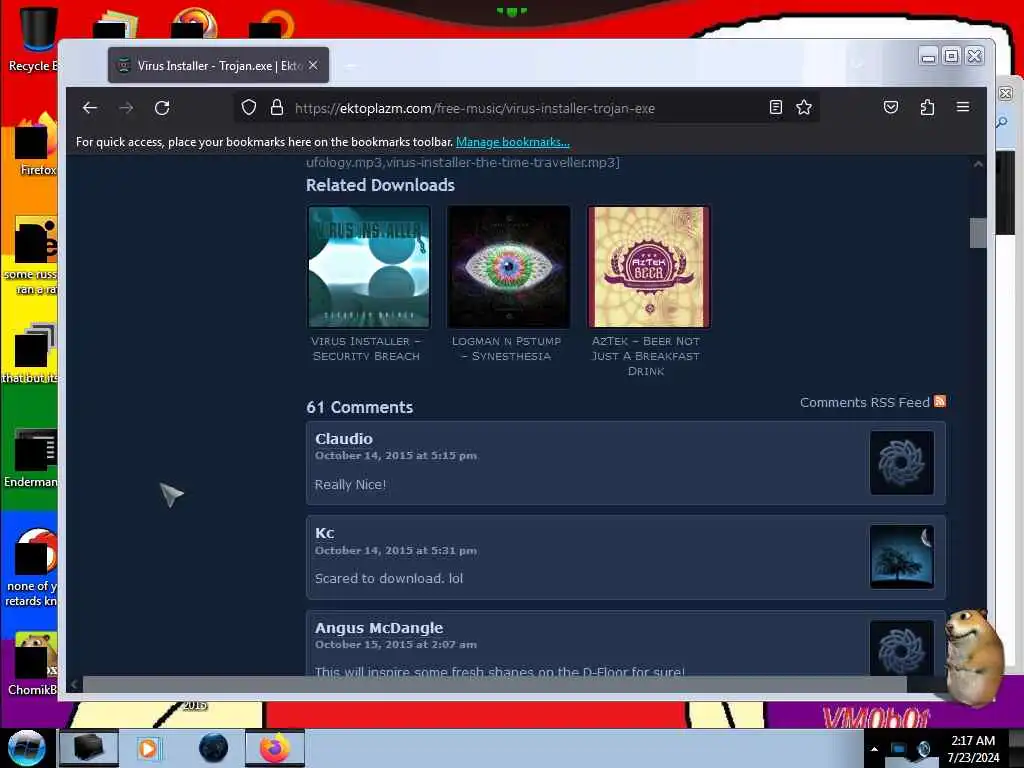Viewport: 1024px width, 768px height.
Task: Click commenter name Claudio
Action: tap(344, 439)
